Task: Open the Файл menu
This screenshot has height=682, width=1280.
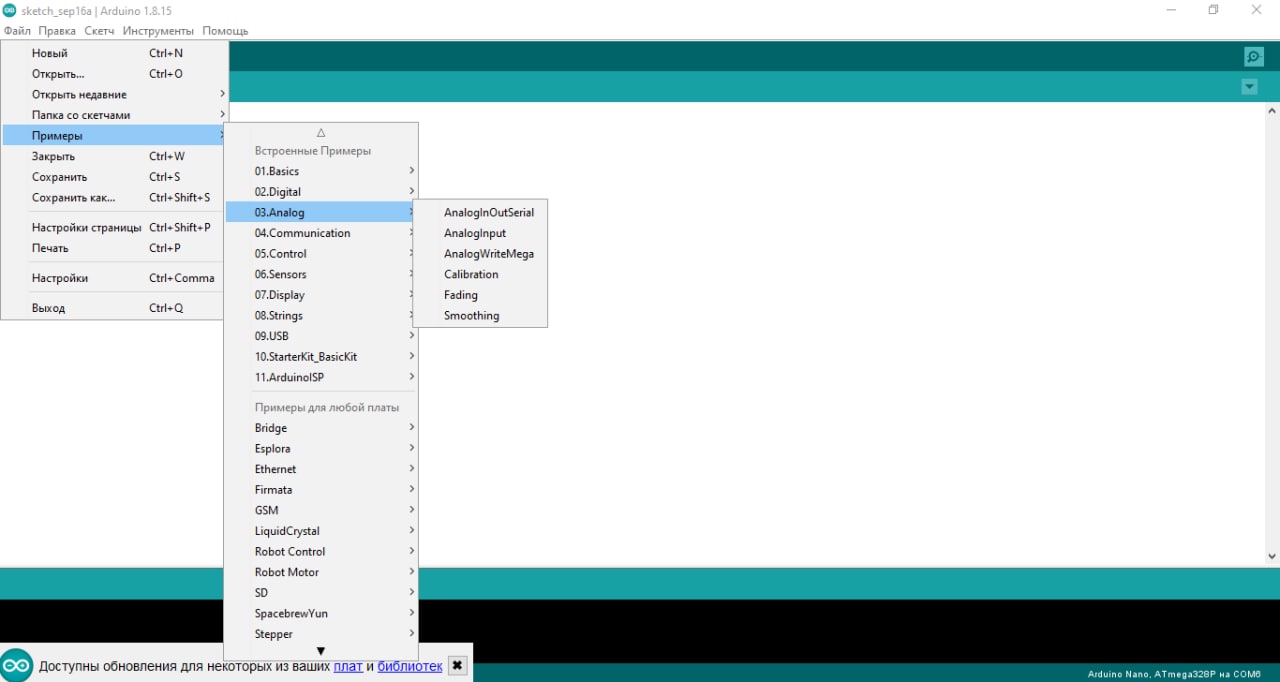Action: pos(17,31)
